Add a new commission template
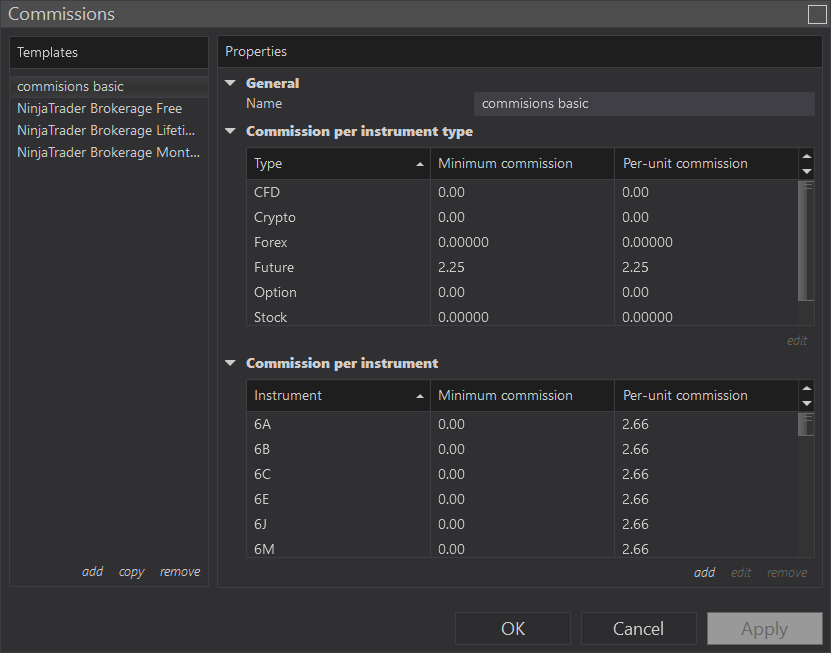This screenshot has width=831, height=653. point(92,572)
